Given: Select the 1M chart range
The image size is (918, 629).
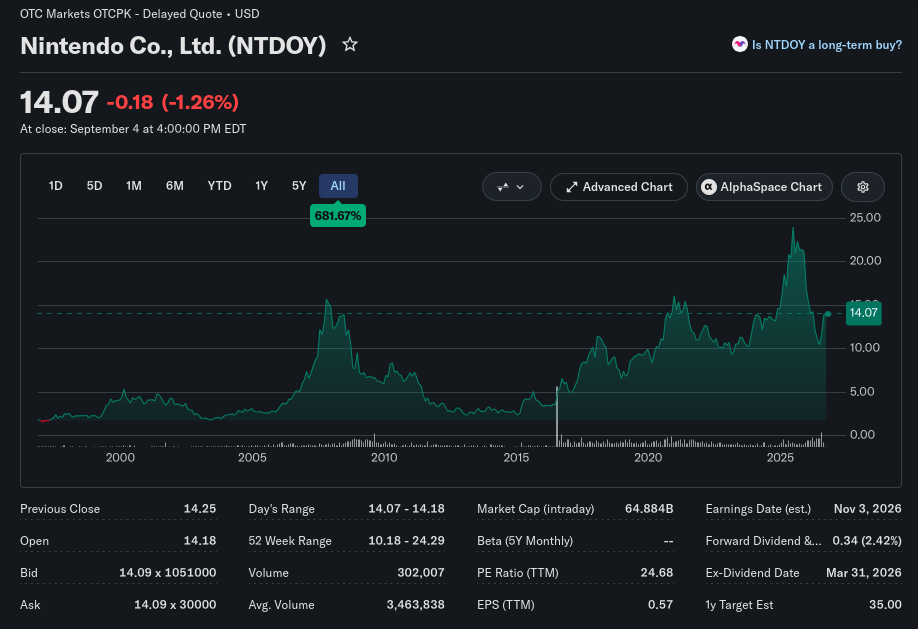Looking at the screenshot, I should (x=133, y=186).
